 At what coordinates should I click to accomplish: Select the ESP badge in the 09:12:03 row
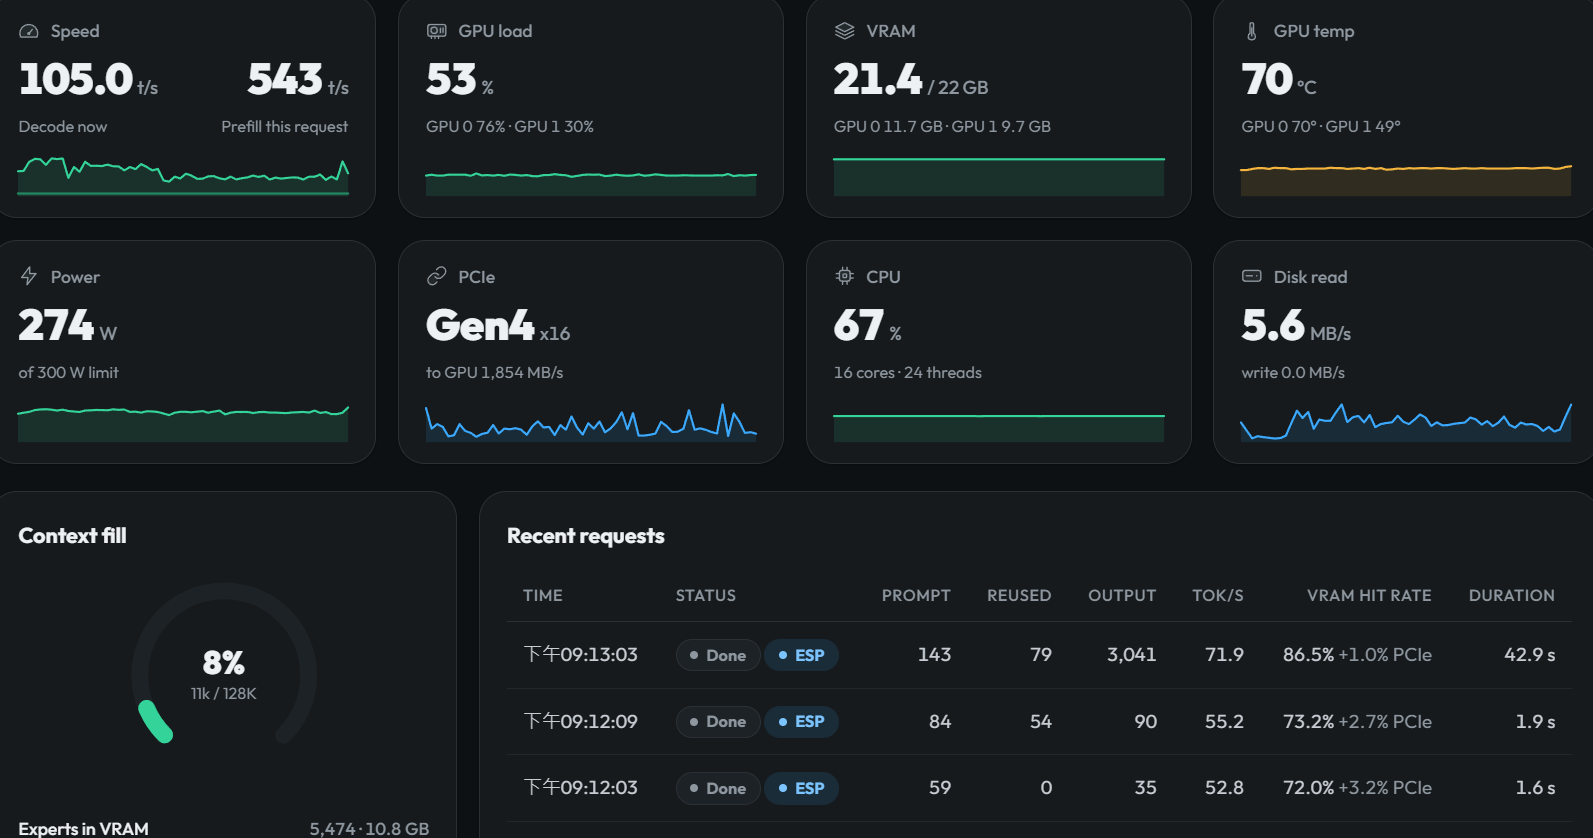(801, 788)
